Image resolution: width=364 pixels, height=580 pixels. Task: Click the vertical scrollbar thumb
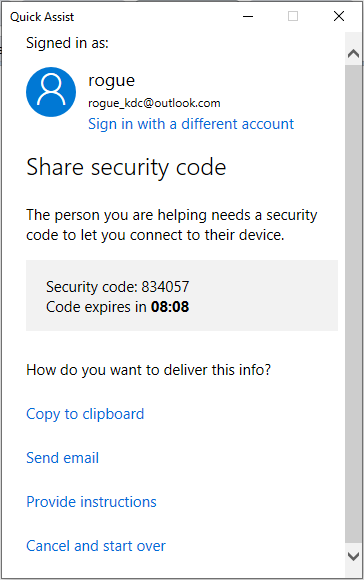[x=354, y=303]
